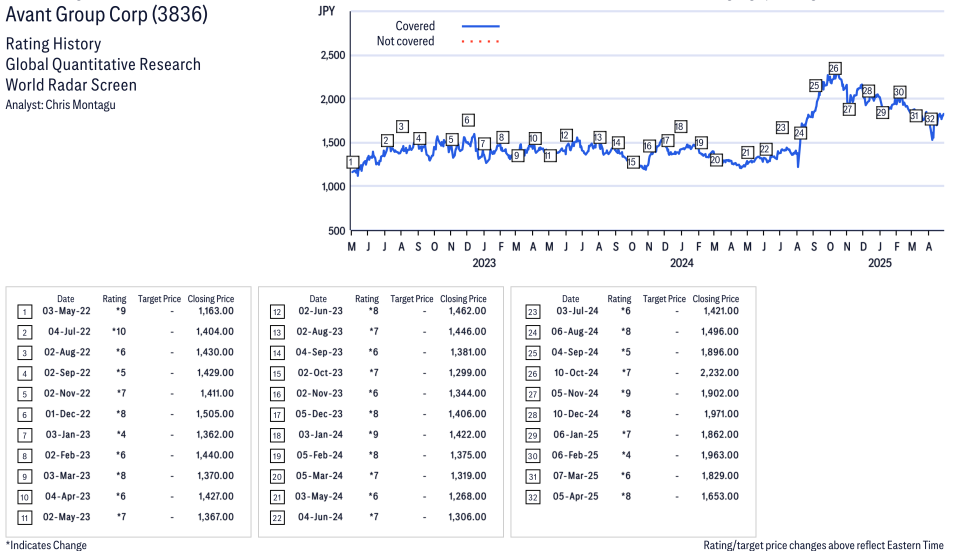Click closing price 1,268.00

[x=467, y=496]
